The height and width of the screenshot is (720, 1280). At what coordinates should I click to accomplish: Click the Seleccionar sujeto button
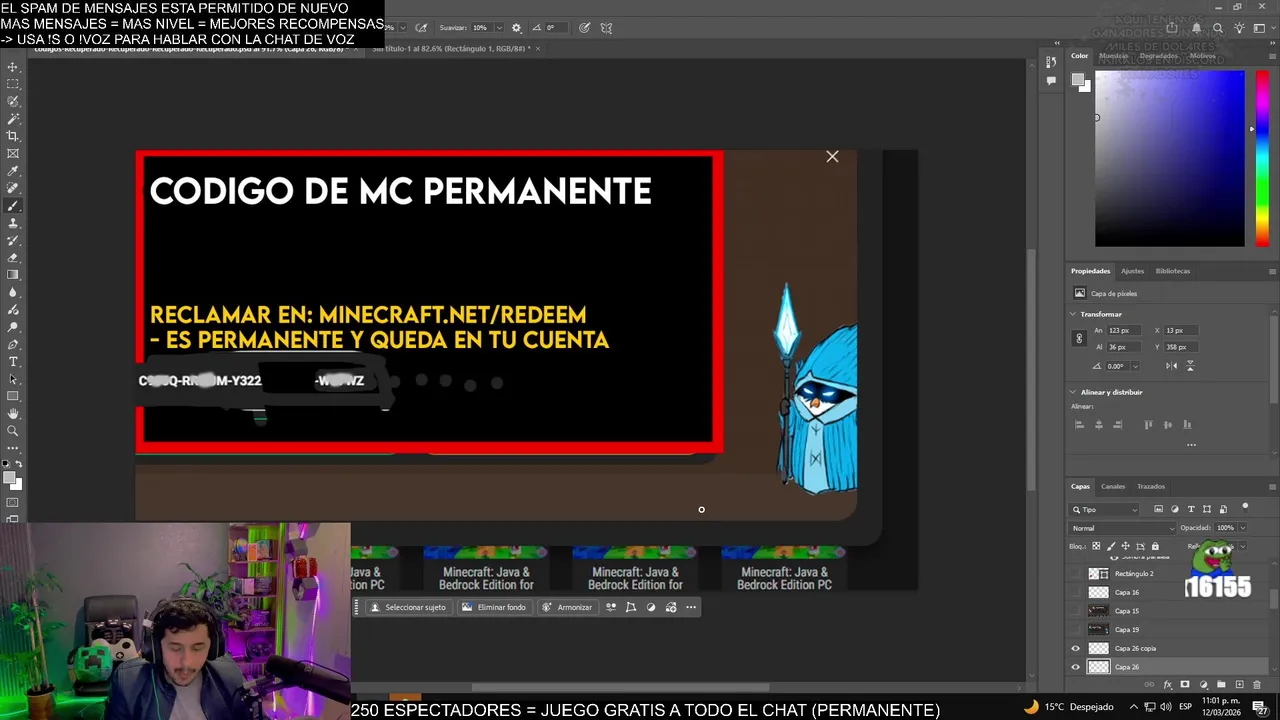coord(408,607)
